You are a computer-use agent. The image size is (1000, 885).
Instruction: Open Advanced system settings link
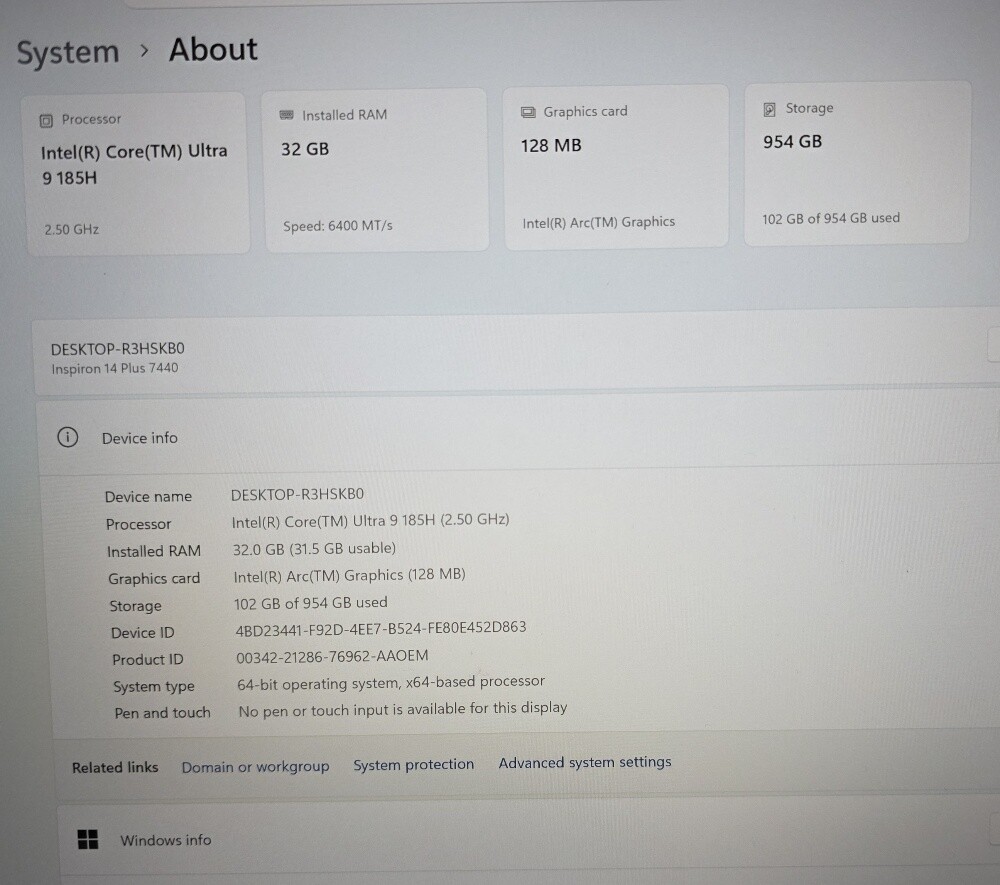[x=585, y=763]
